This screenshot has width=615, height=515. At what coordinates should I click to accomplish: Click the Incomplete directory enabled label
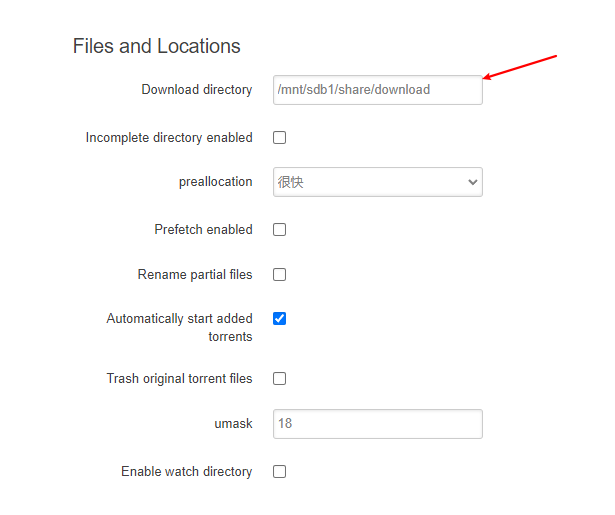pyautogui.click(x=169, y=138)
